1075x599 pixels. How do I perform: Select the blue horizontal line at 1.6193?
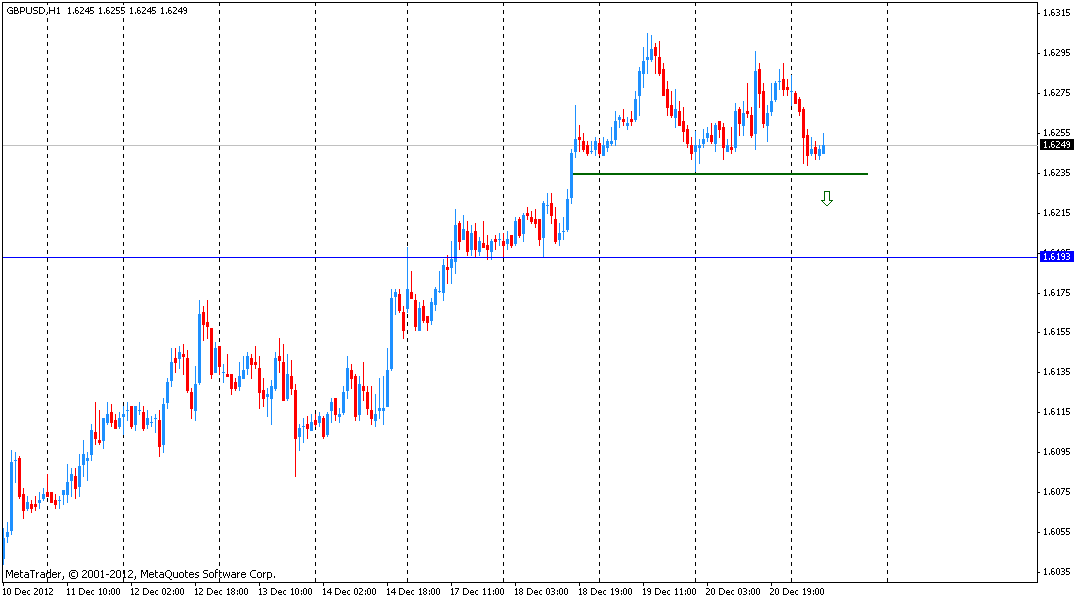coord(519,258)
